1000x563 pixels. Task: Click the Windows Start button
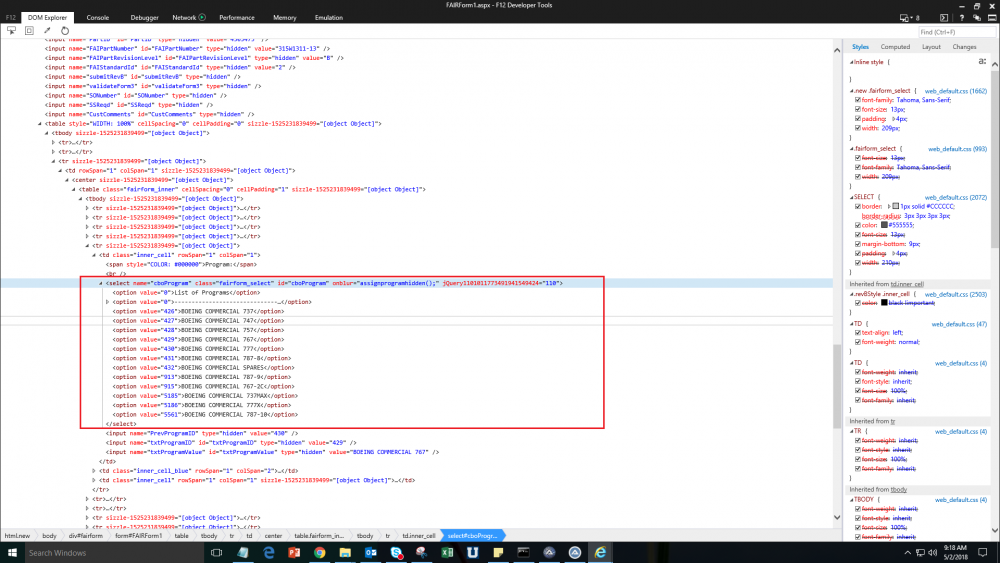pyautogui.click(x=10, y=552)
